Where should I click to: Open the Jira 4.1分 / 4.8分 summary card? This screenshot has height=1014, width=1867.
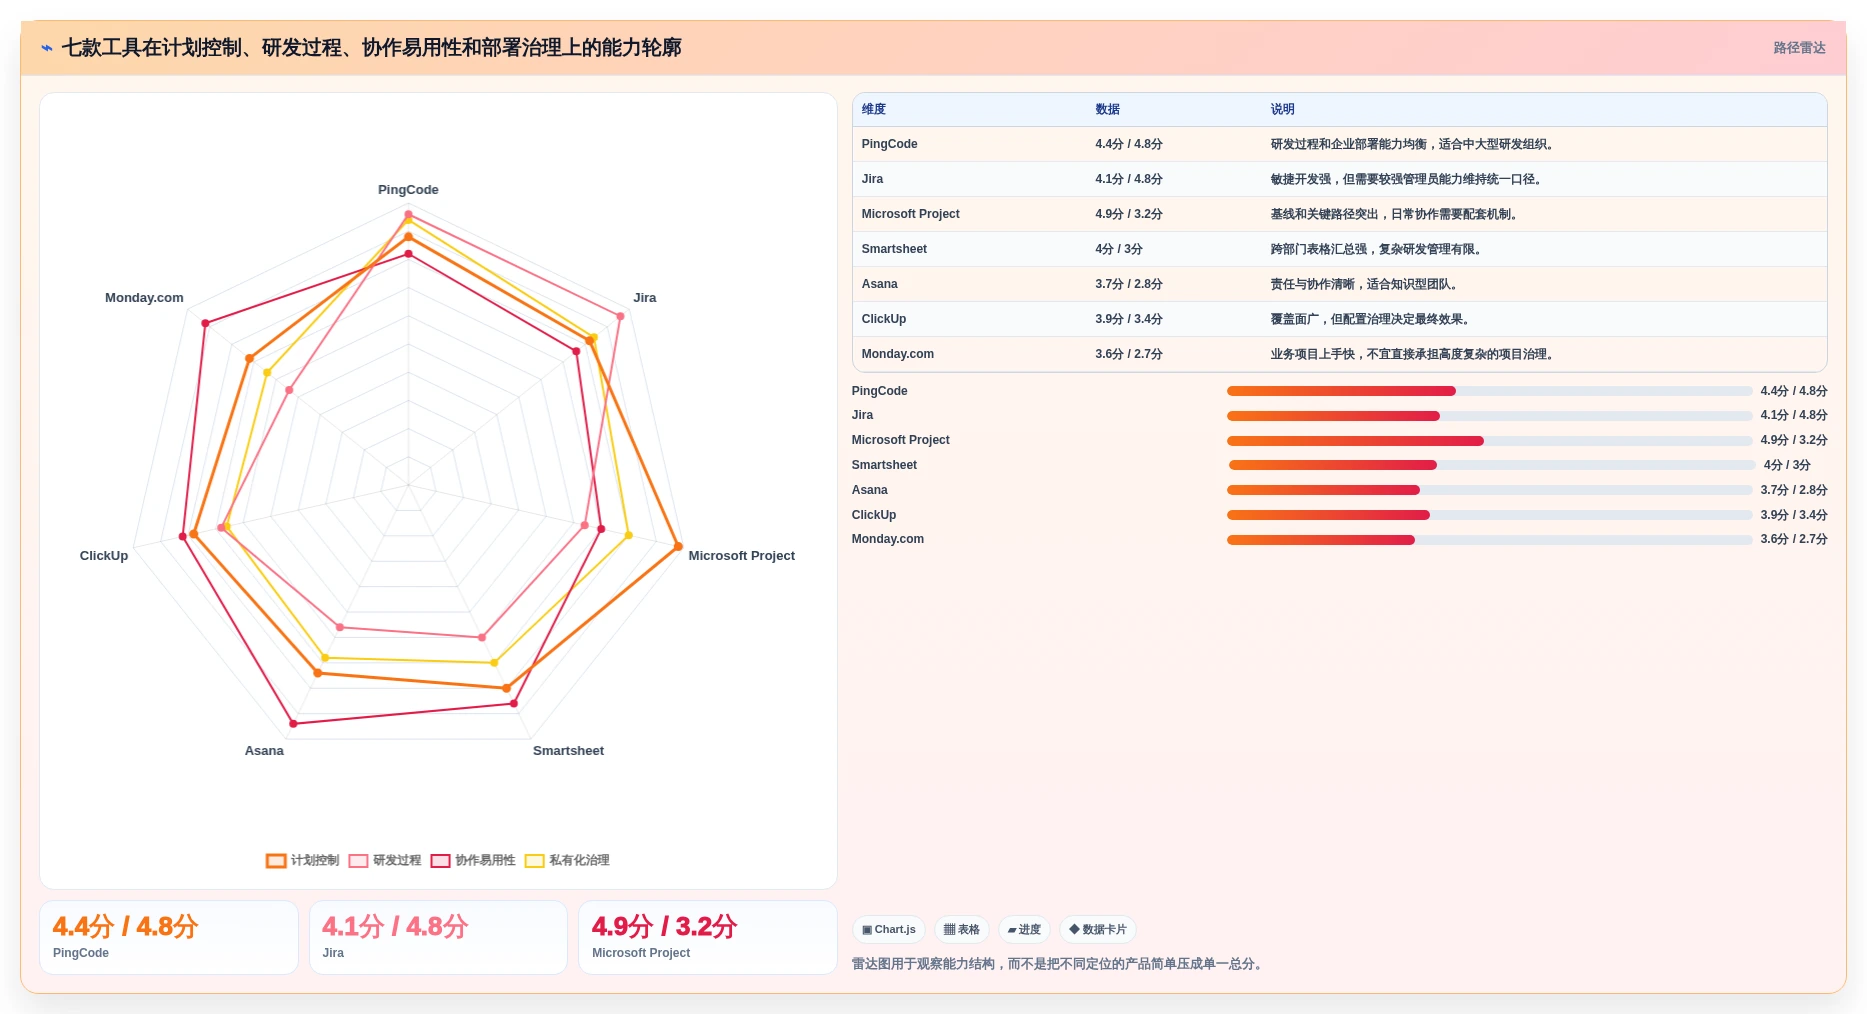pyautogui.click(x=438, y=938)
